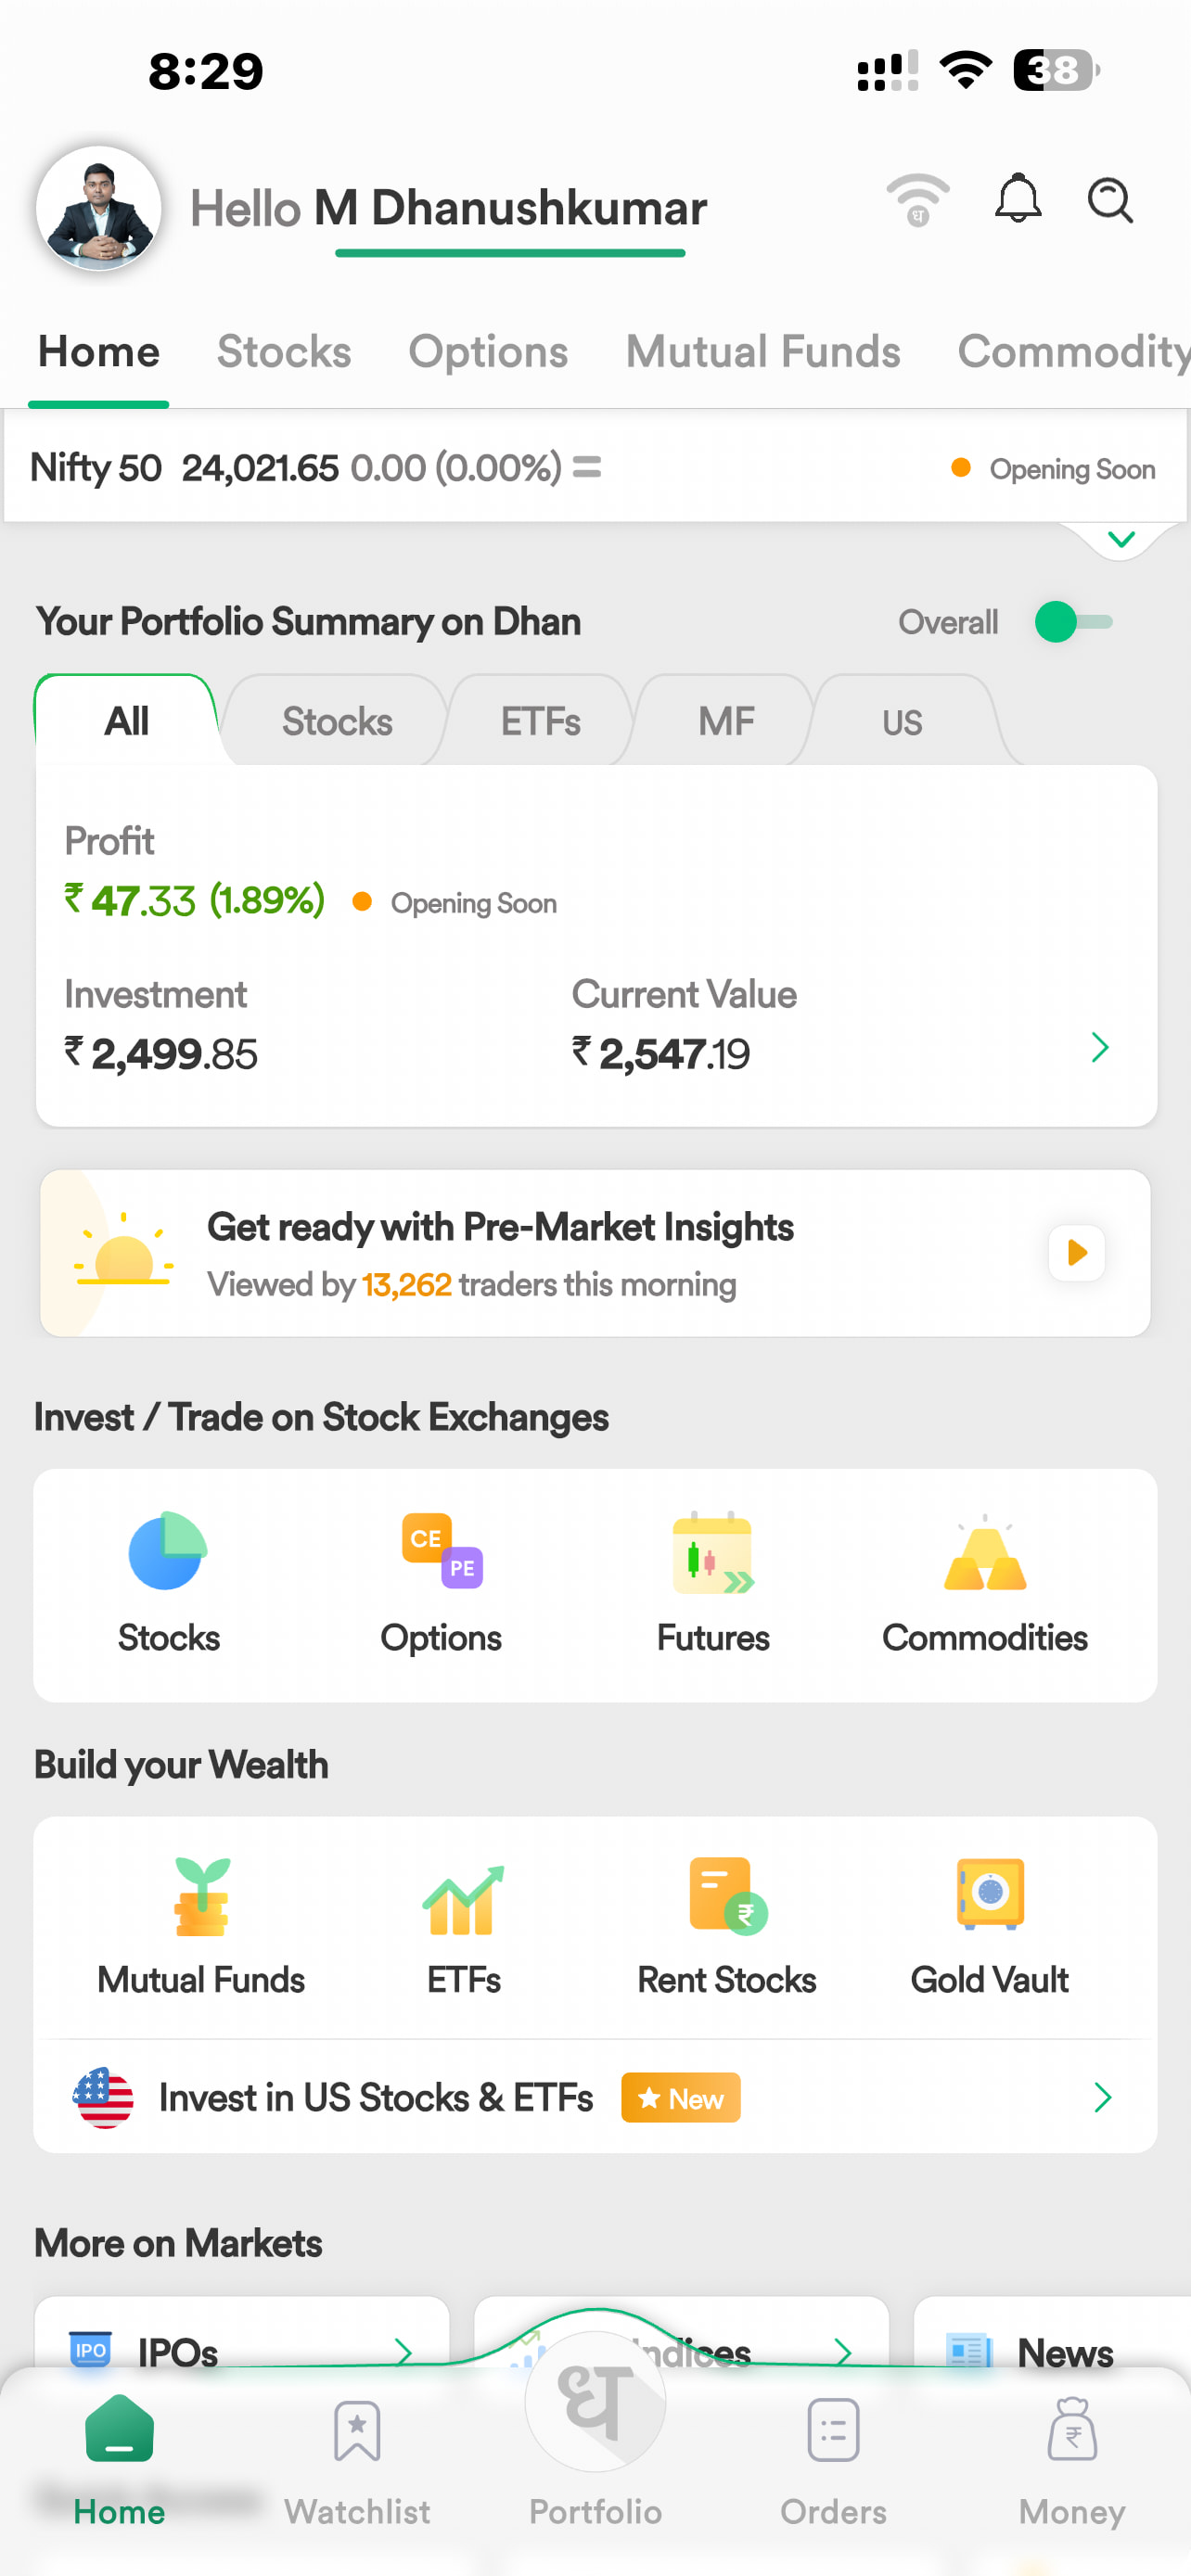
Task: Select the Stocks portfolio summary tab
Action: tap(337, 721)
